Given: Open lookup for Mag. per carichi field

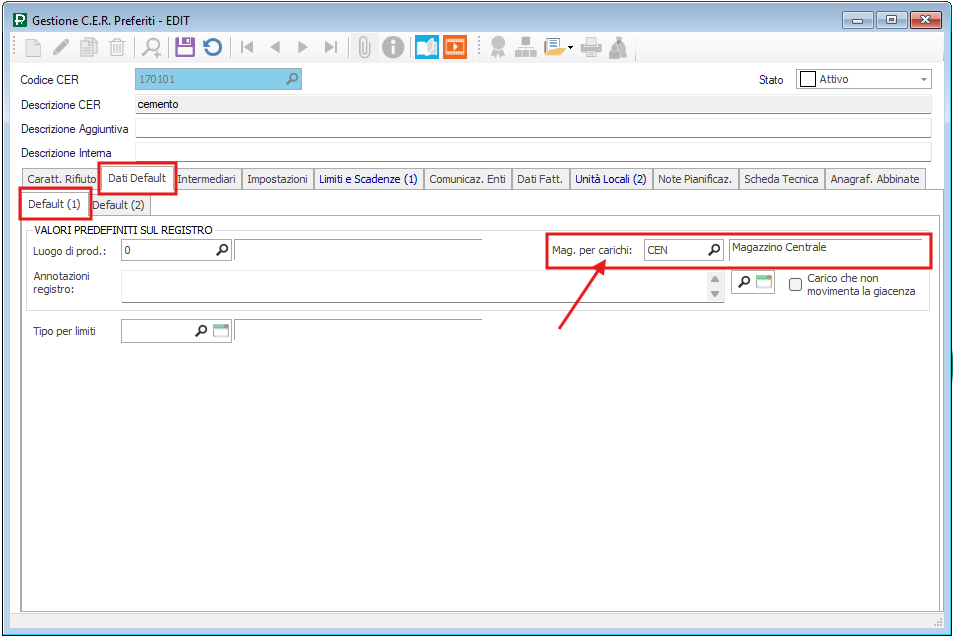Looking at the screenshot, I should pos(714,250).
